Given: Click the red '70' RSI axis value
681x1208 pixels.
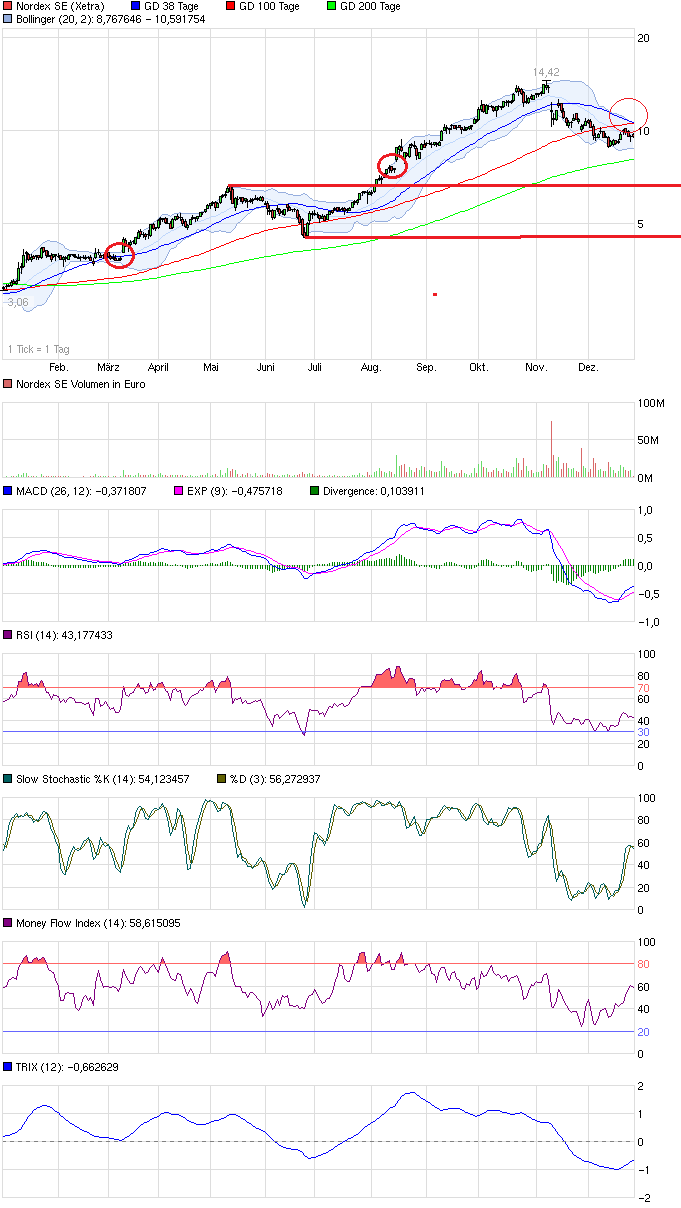Looking at the screenshot, I should coord(645,688).
